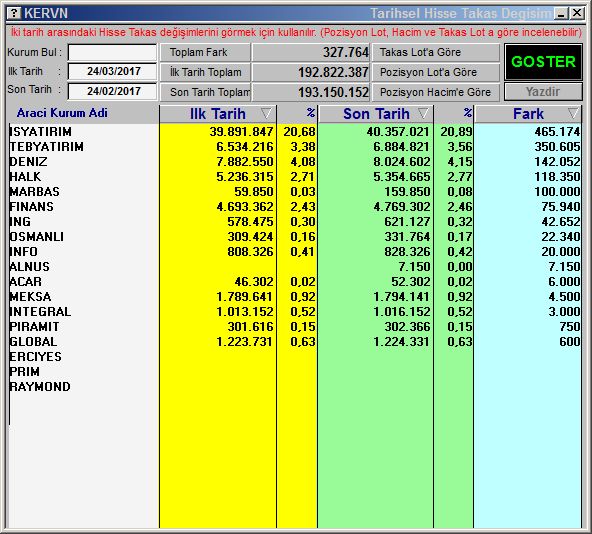The width and height of the screenshot is (592, 534).
Task: Sort by Fark triangle icon
Action: click(573, 113)
